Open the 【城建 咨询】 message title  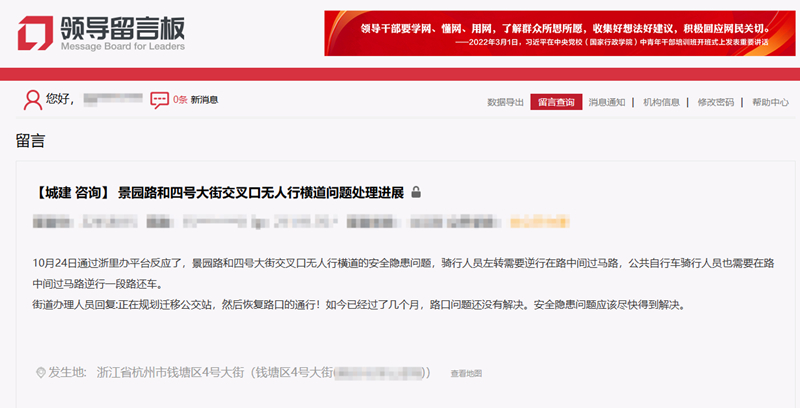tap(219, 192)
